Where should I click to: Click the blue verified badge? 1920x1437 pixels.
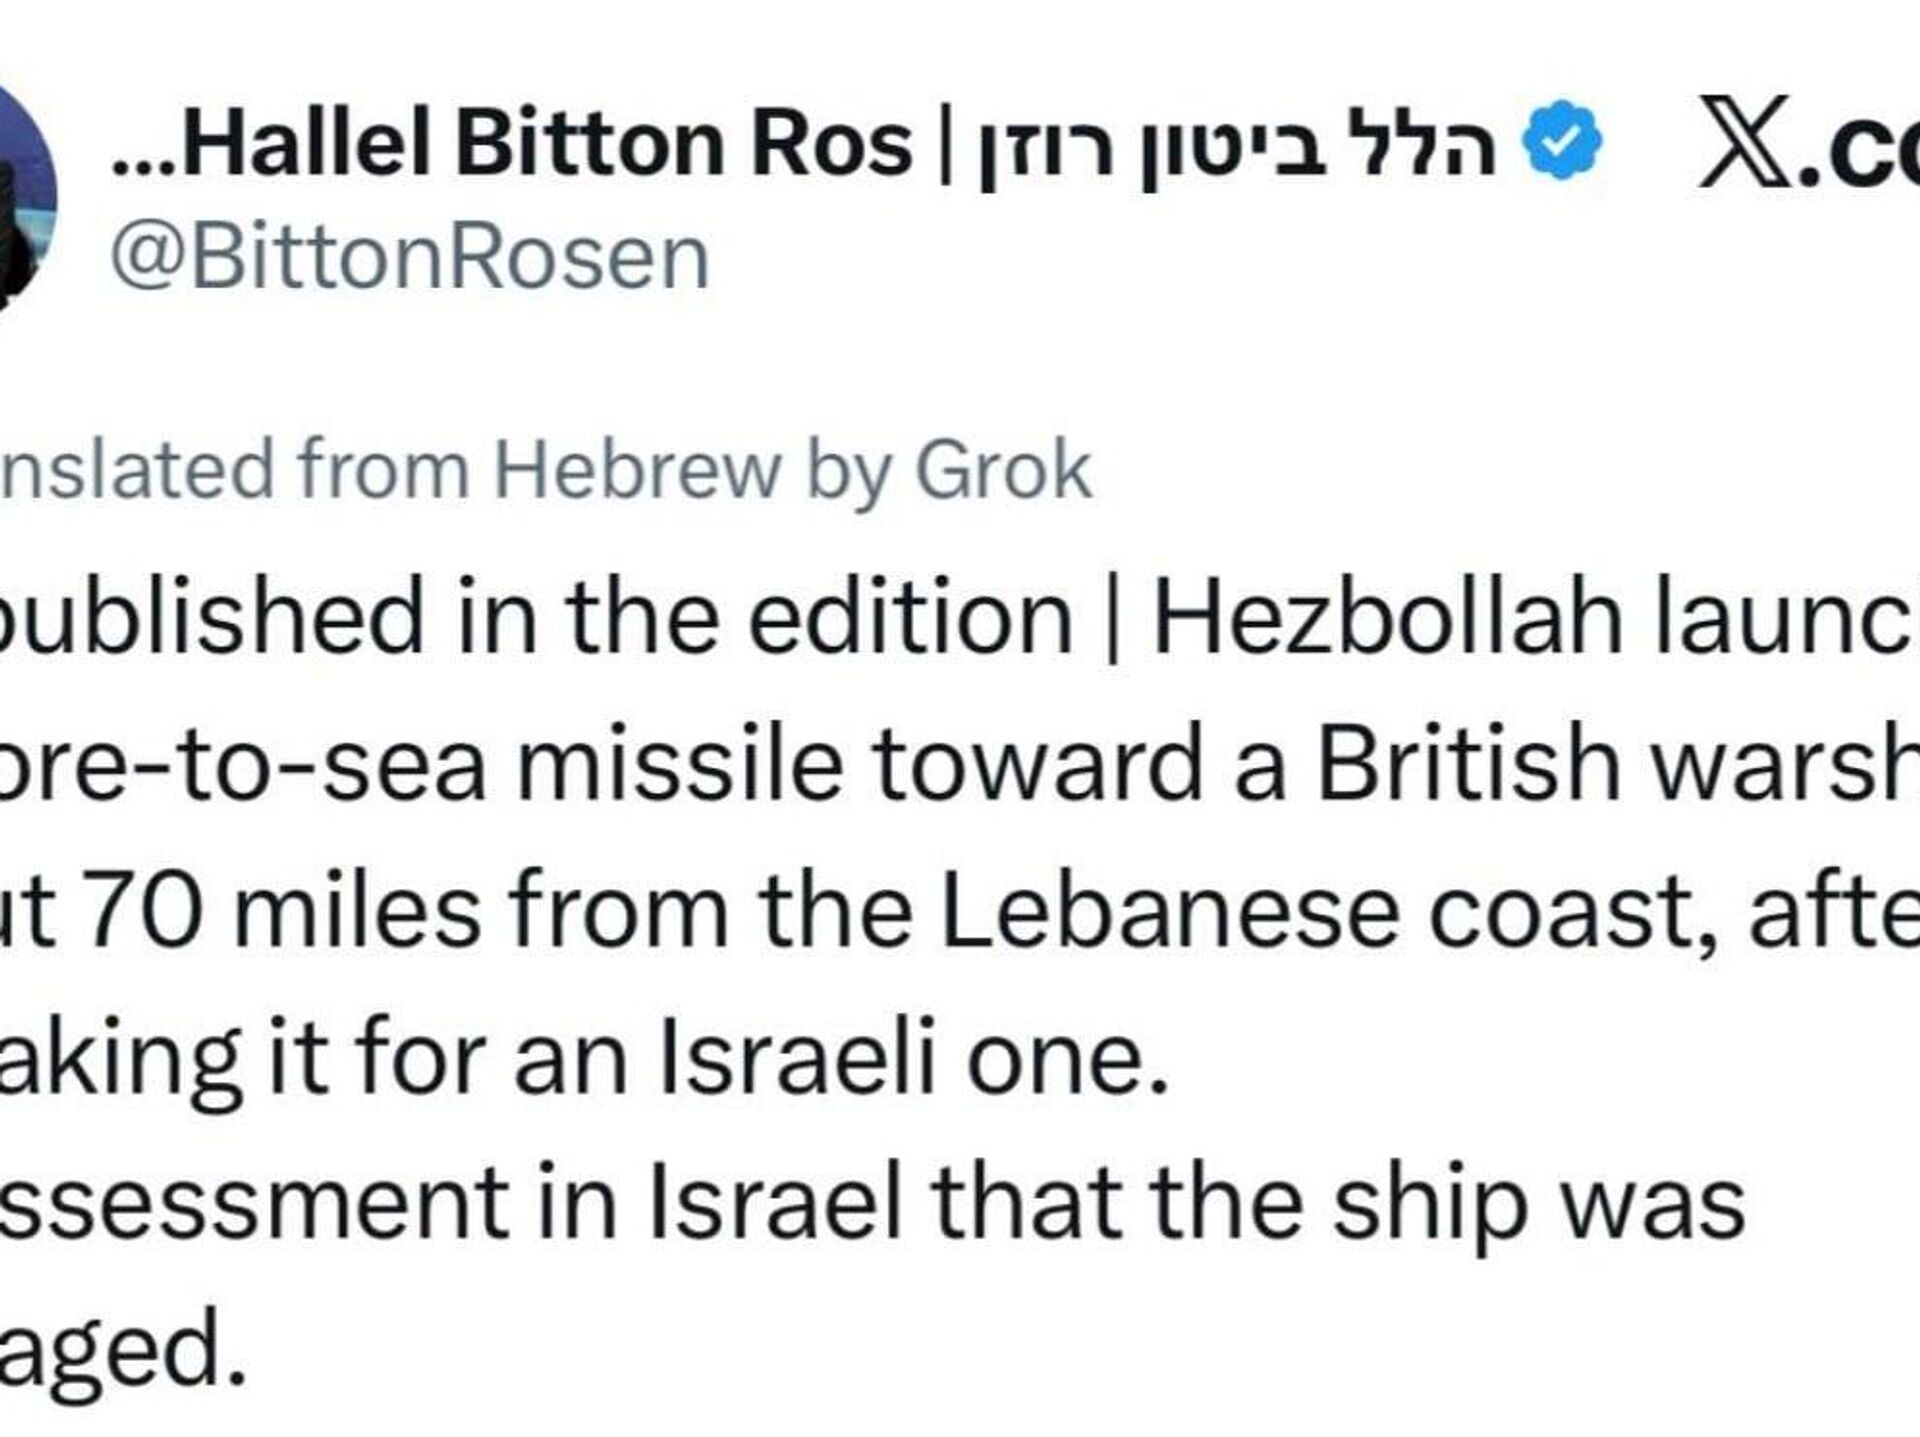[x=1561, y=141]
